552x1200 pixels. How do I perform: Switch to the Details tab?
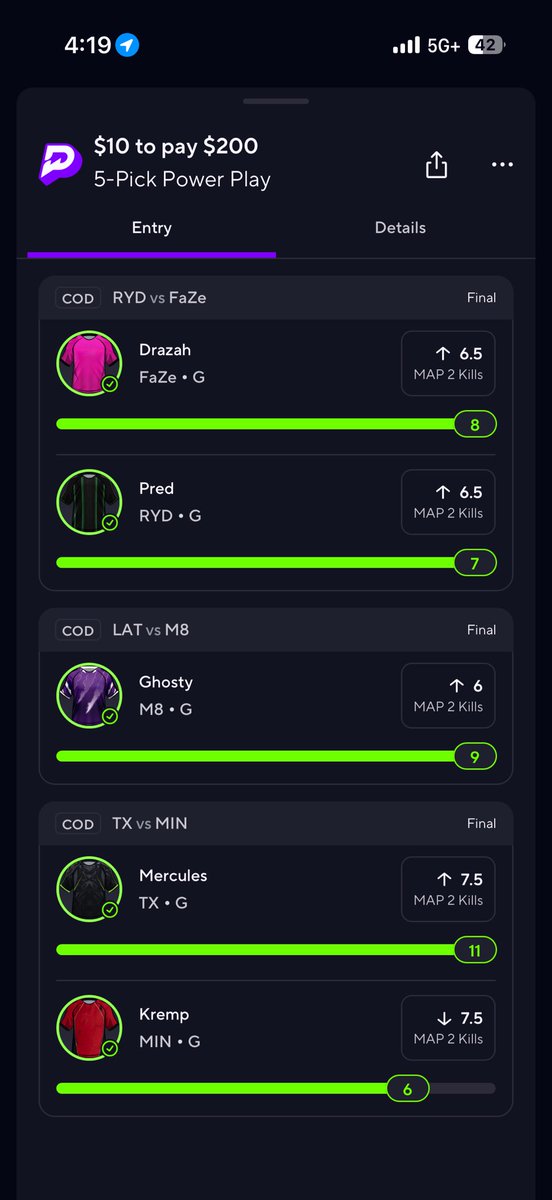coord(400,228)
